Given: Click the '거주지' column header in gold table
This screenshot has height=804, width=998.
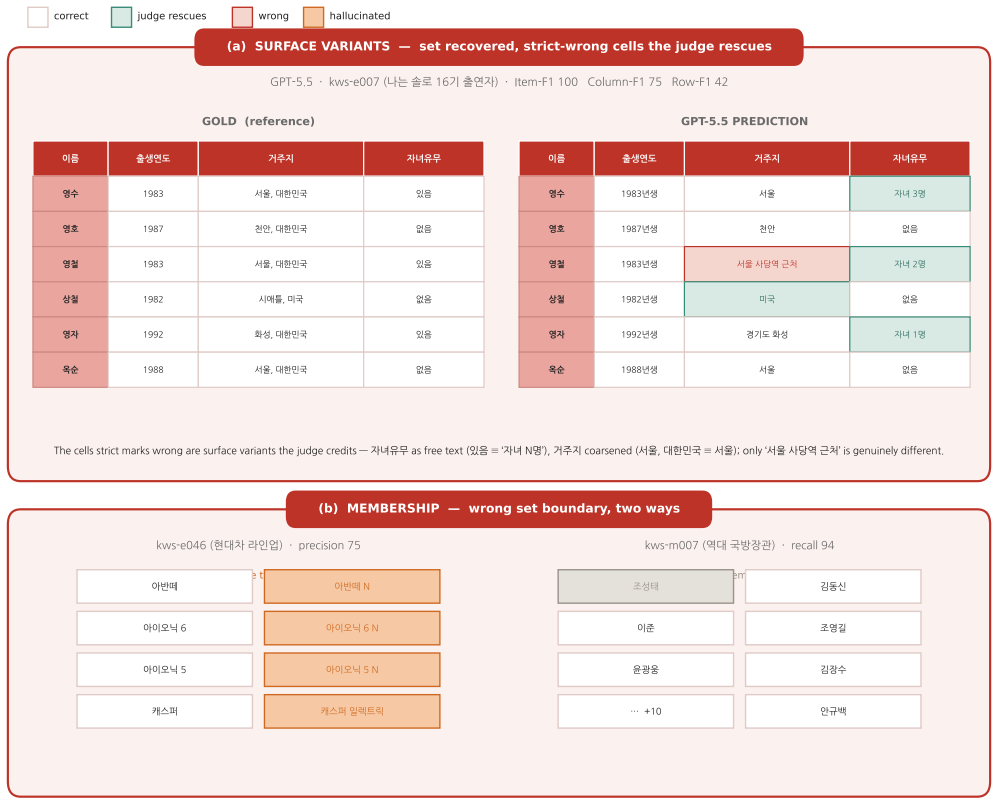Looking at the screenshot, I should (281, 159).
